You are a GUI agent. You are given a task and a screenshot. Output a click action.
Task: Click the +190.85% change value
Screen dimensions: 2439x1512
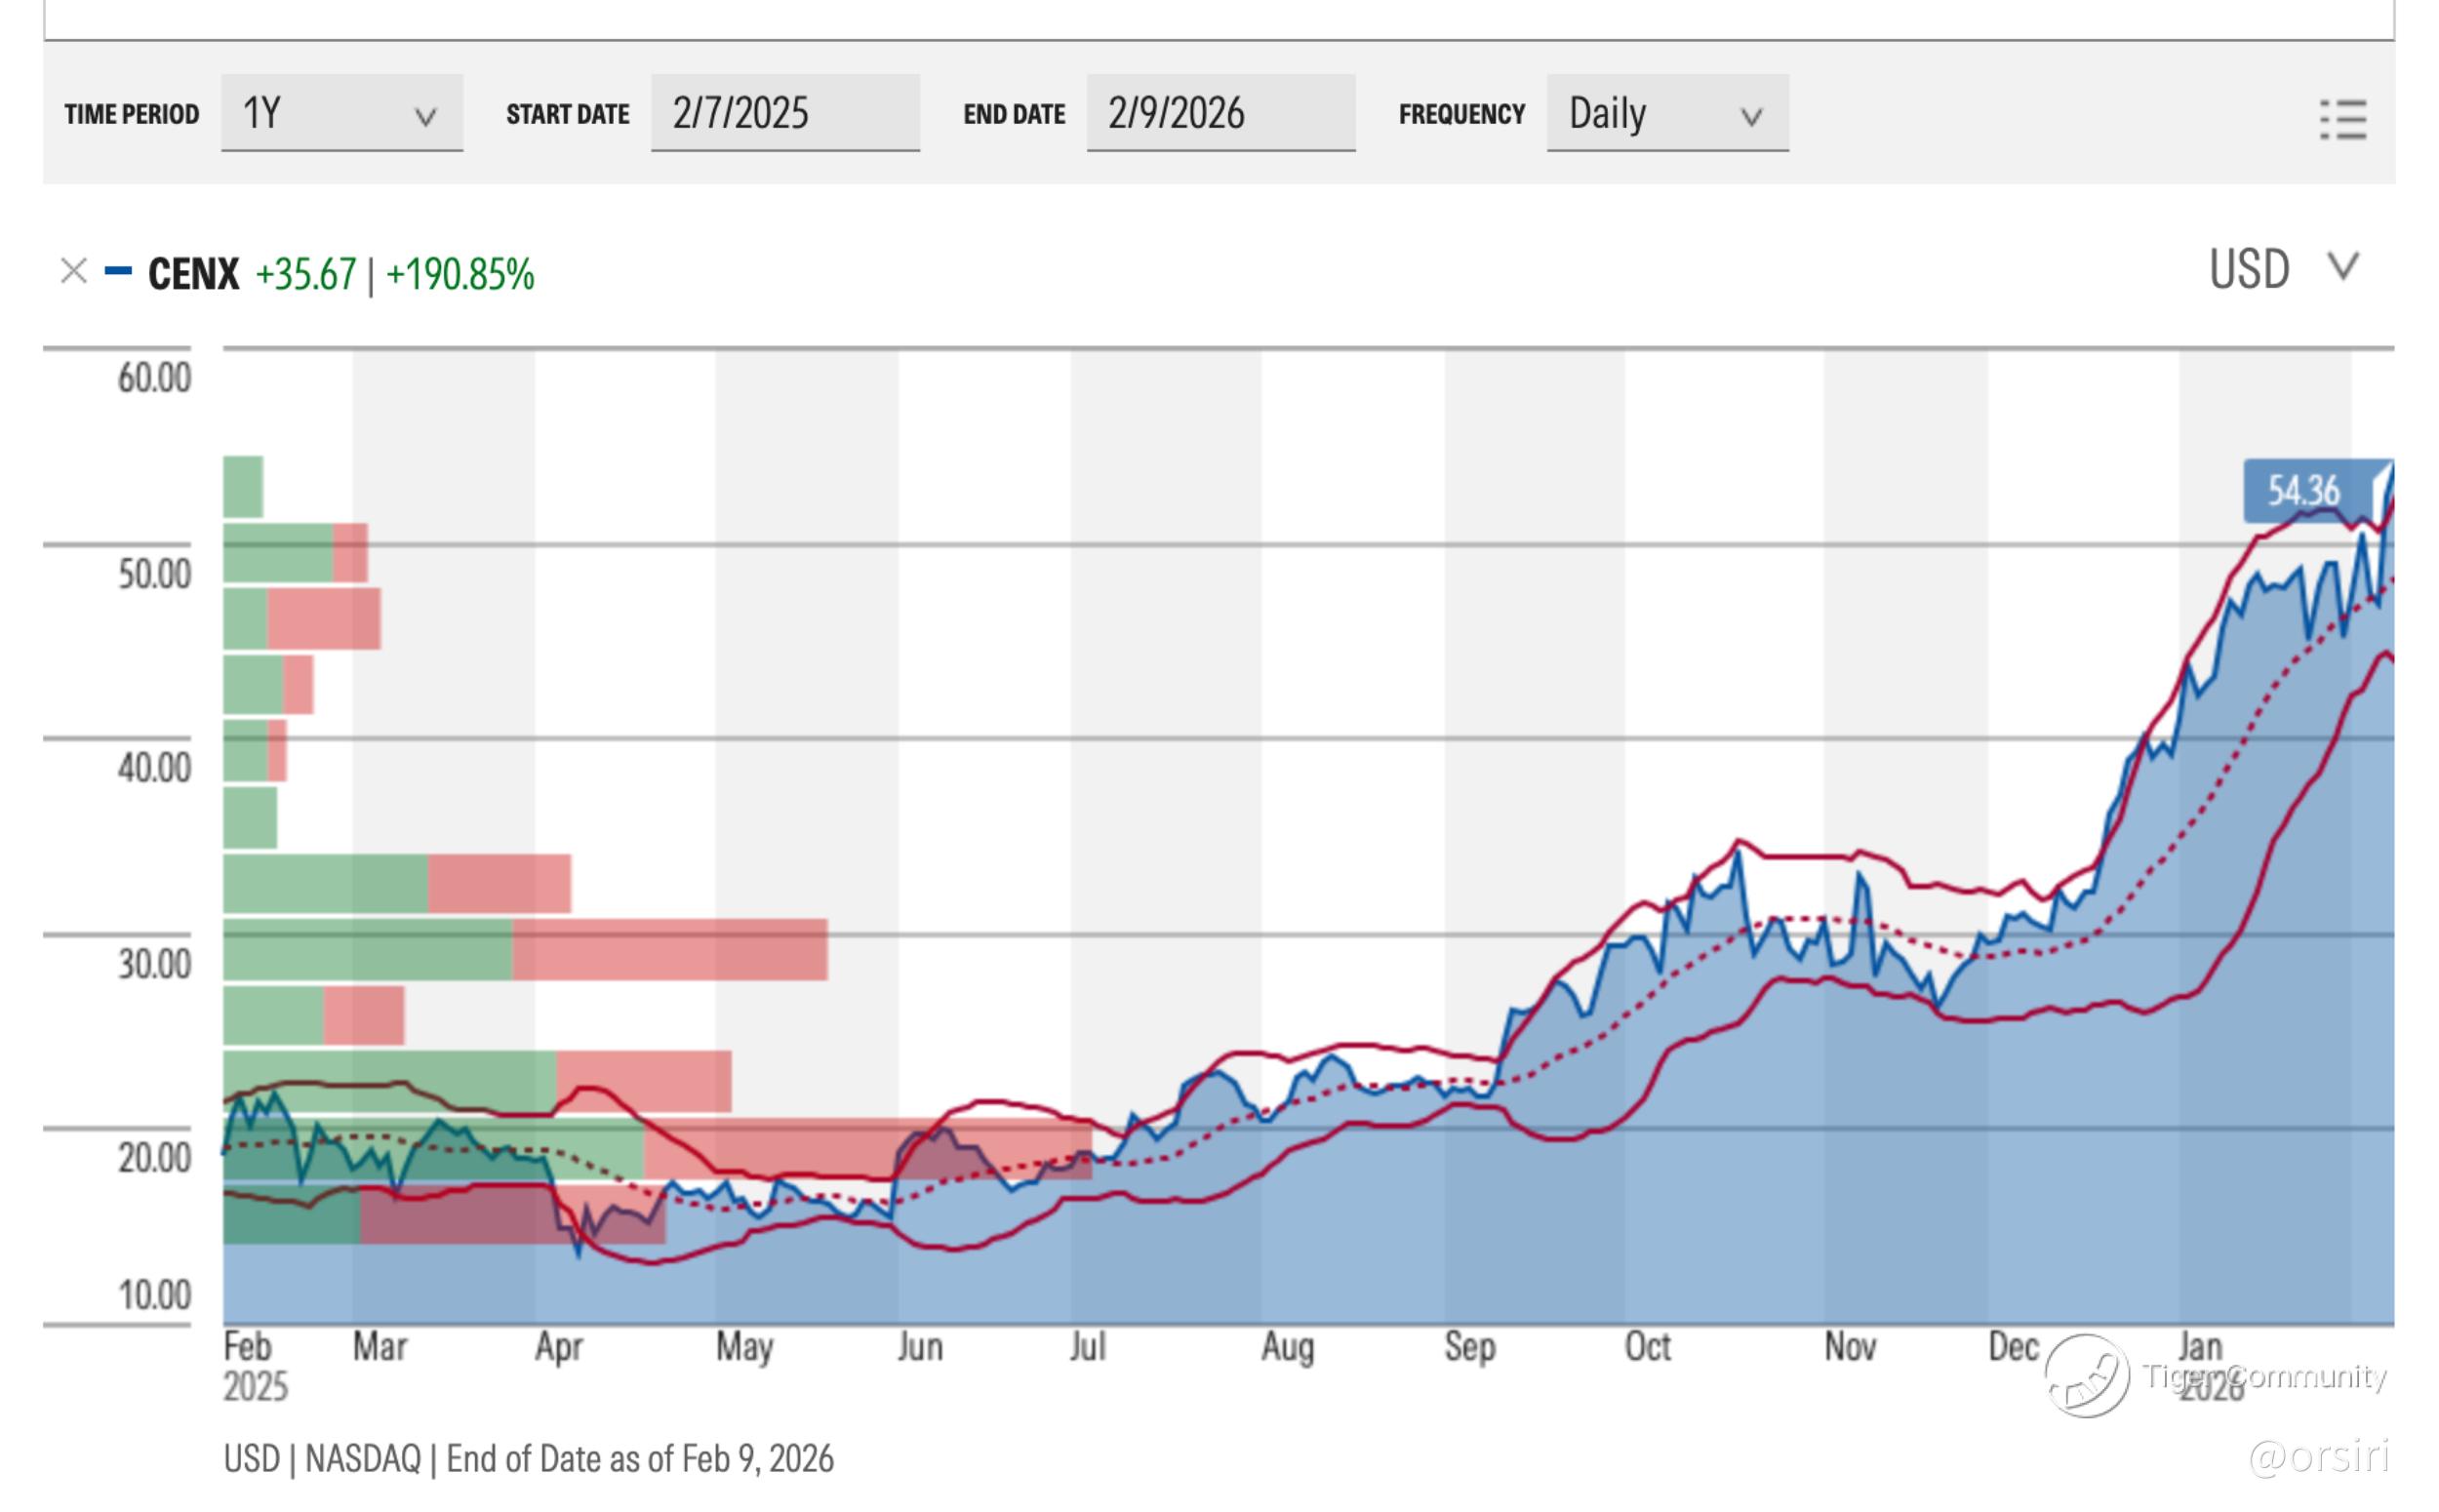tap(460, 274)
